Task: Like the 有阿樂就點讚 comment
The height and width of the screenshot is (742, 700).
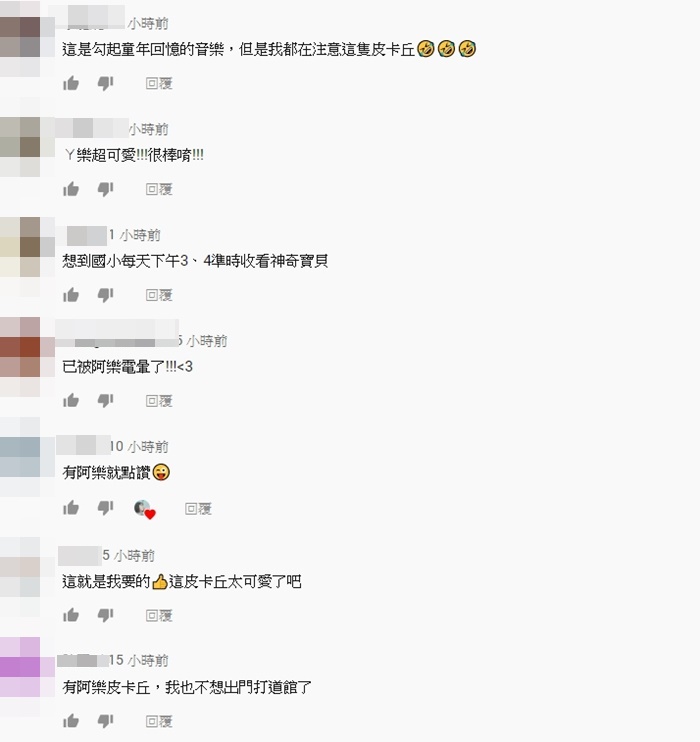Action: (71, 508)
